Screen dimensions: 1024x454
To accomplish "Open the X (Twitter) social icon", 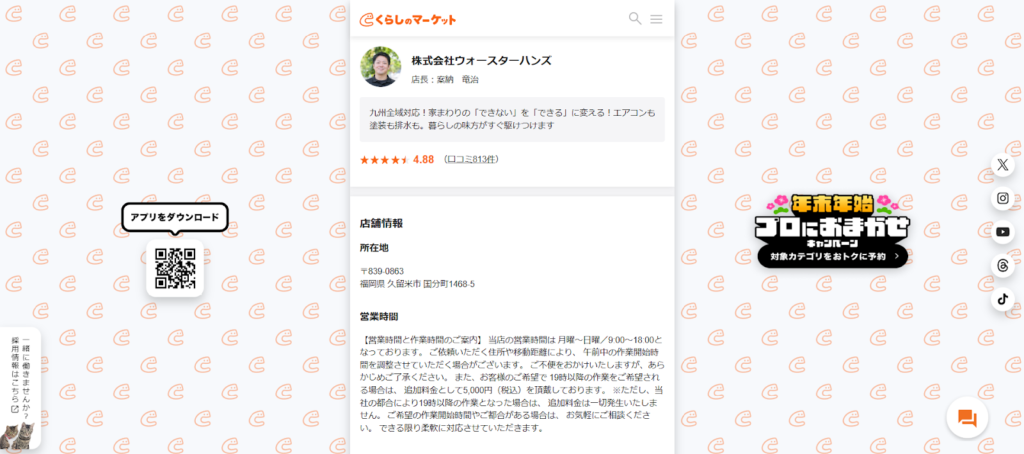I will tap(1002, 165).
